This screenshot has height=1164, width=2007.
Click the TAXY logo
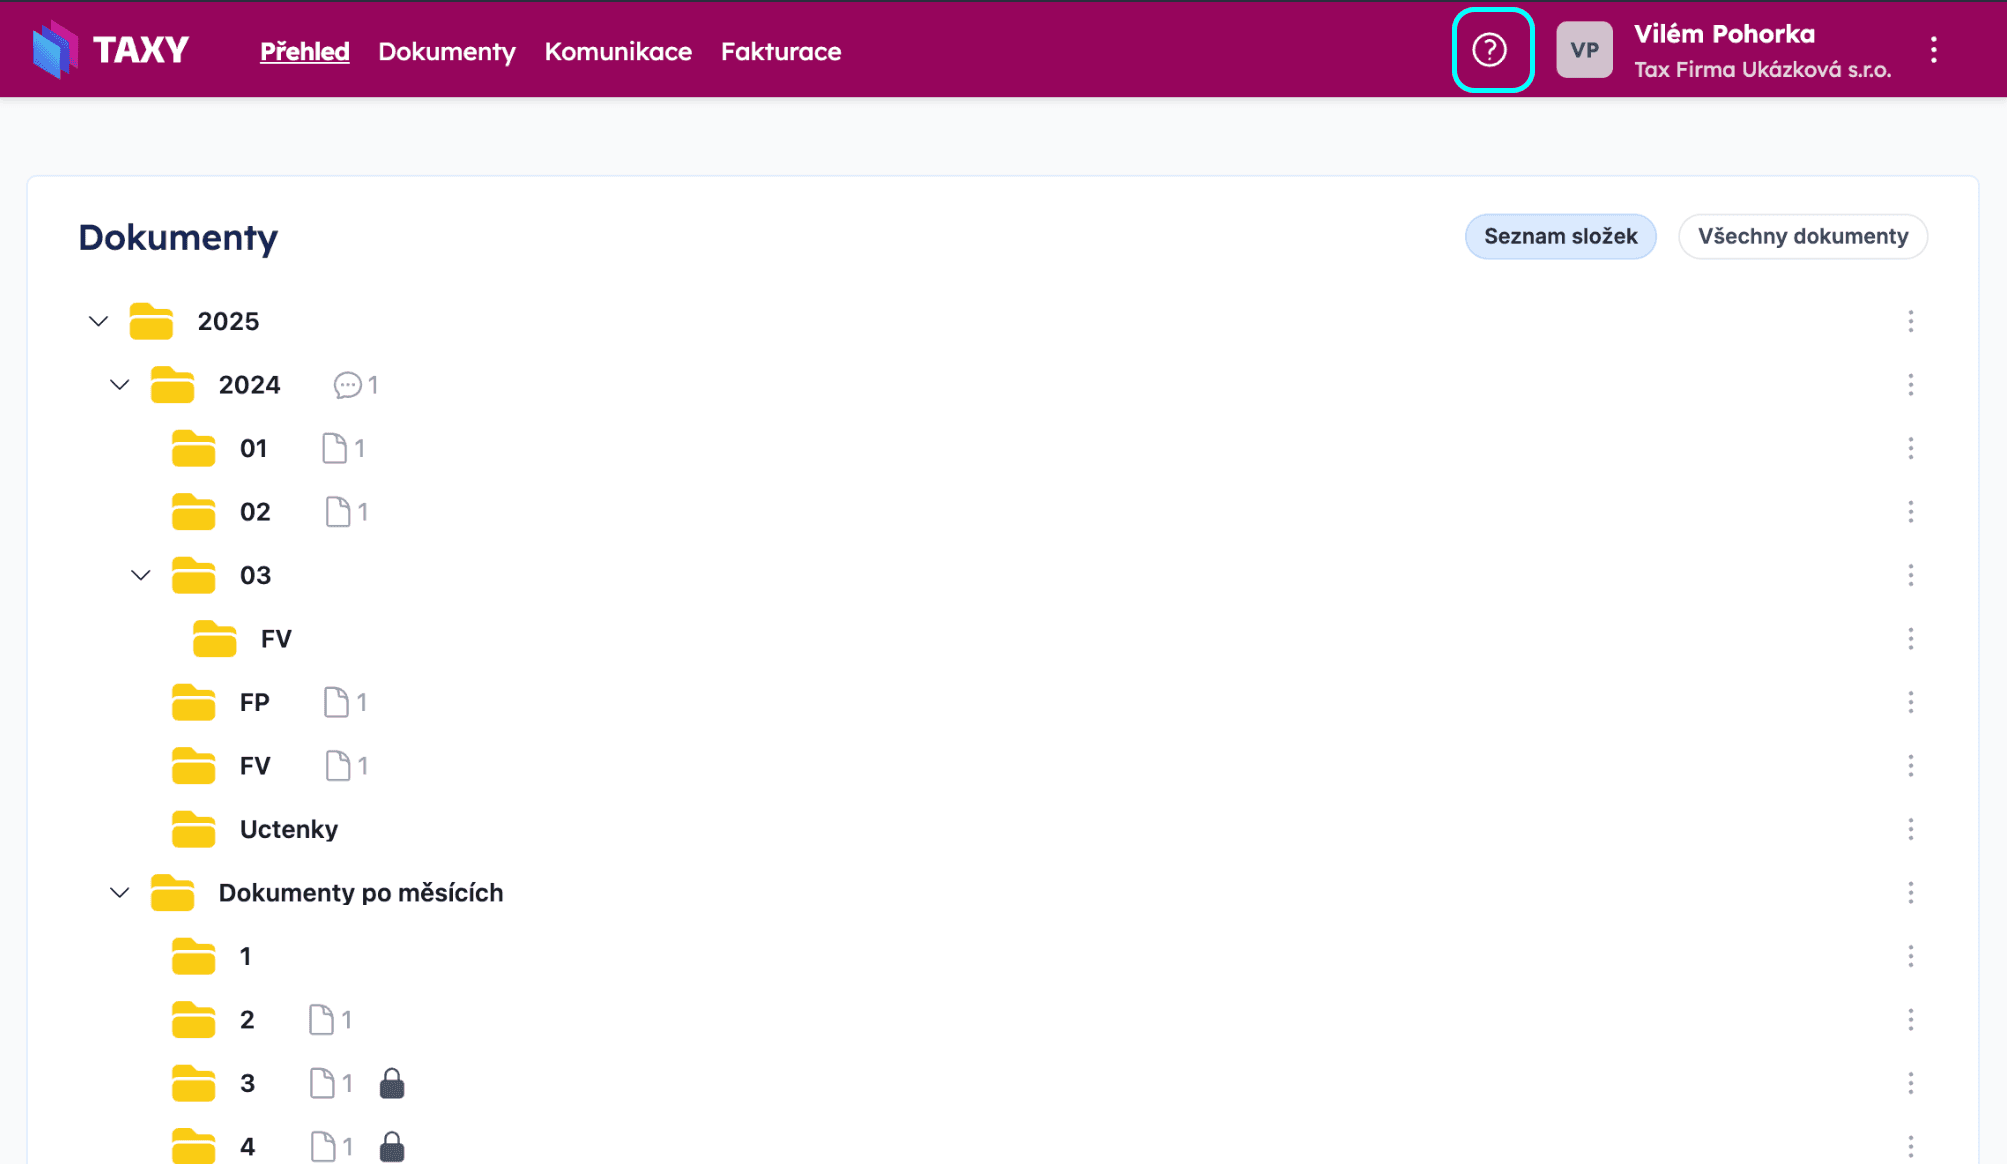click(x=110, y=50)
